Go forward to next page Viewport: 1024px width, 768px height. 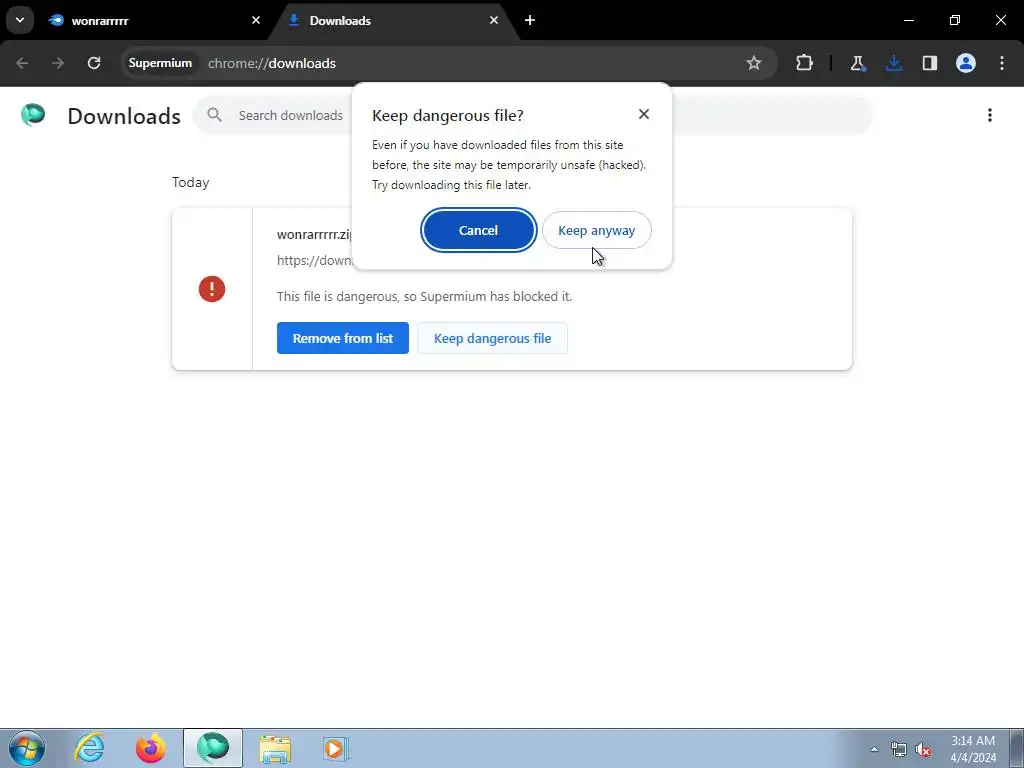(58, 63)
